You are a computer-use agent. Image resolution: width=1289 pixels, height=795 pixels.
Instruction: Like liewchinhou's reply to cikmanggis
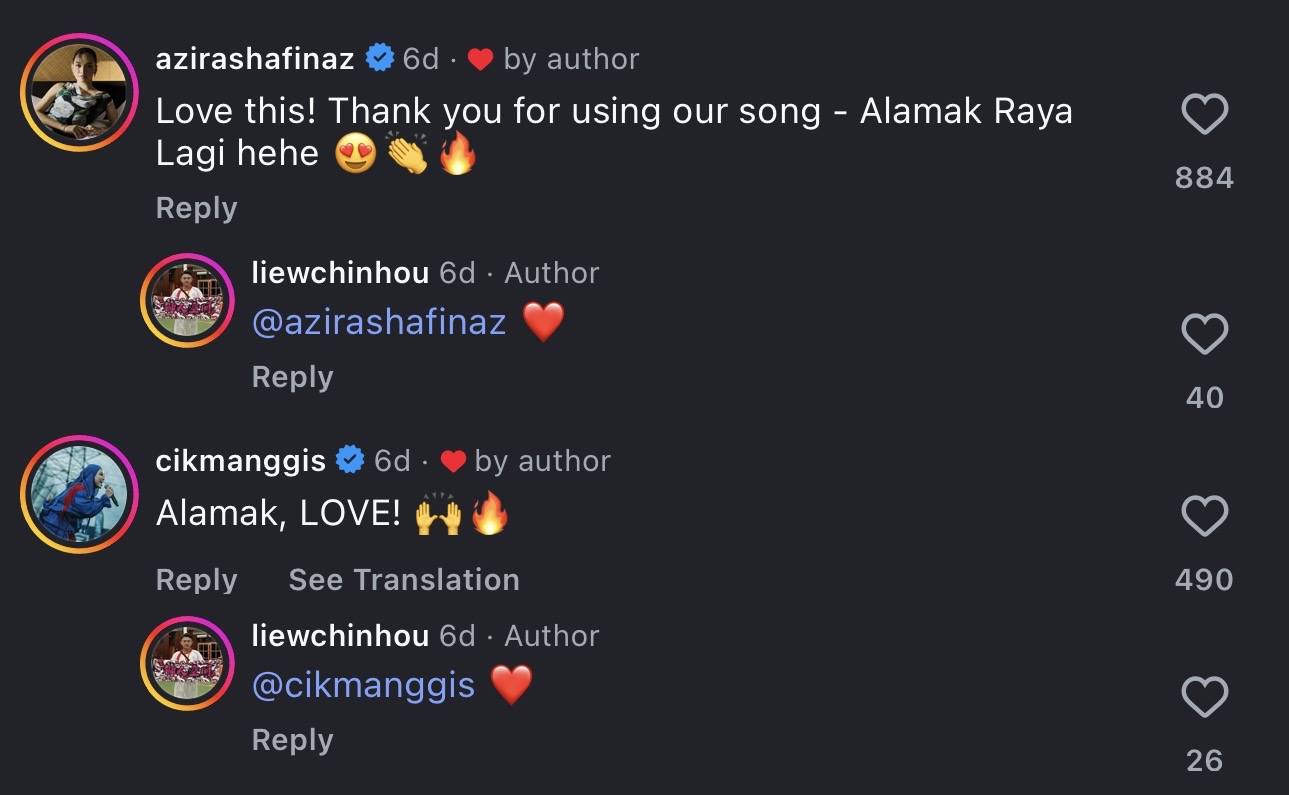click(x=1204, y=697)
